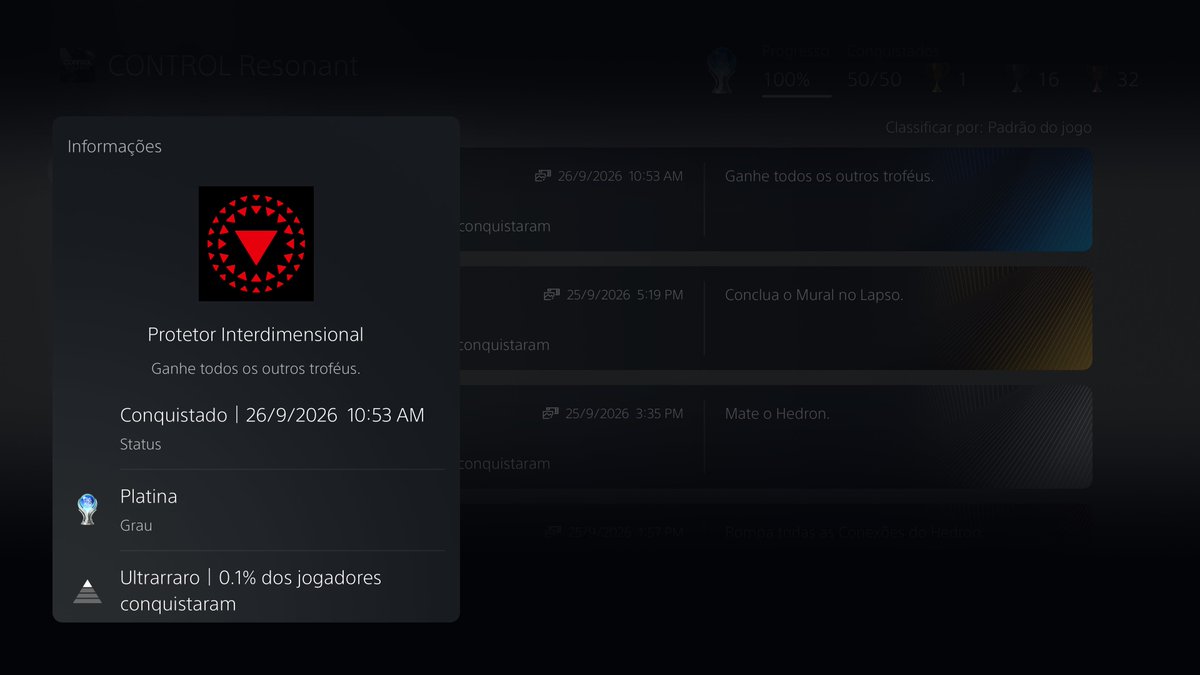Image resolution: width=1200 pixels, height=675 pixels.
Task: Click the platinum trophy icon beside Progresso
Action: pos(722,72)
